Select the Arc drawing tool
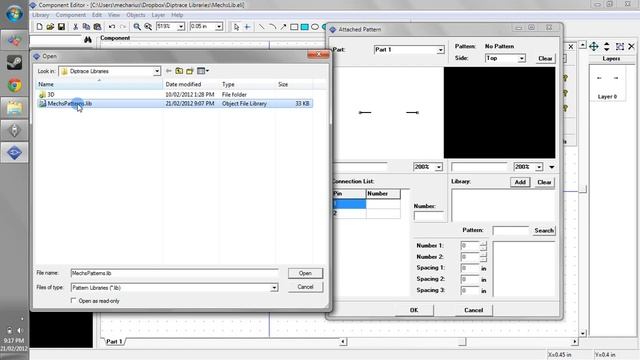The width and height of the screenshot is (640, 360). tap(272, 27)
